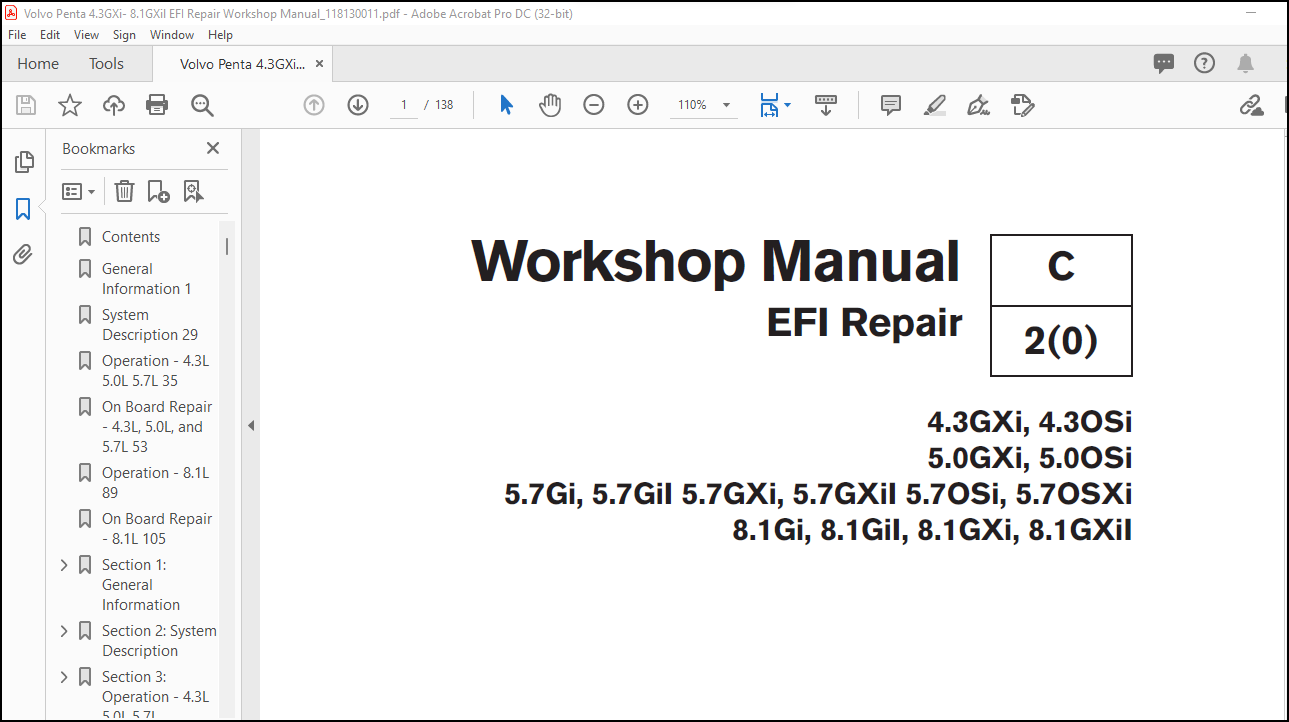Jump to On Board Repair - 8.1L 105 bookmark
1289x722 pixels.
click(157, 529)
